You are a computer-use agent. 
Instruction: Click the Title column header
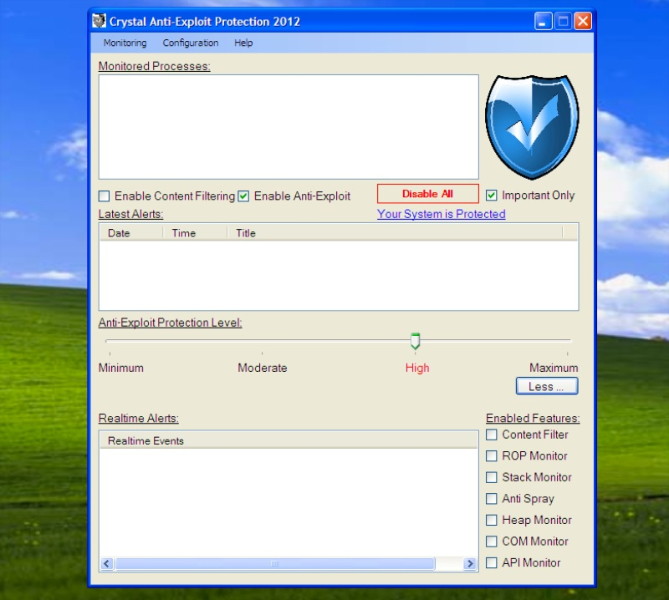point(246,233)
